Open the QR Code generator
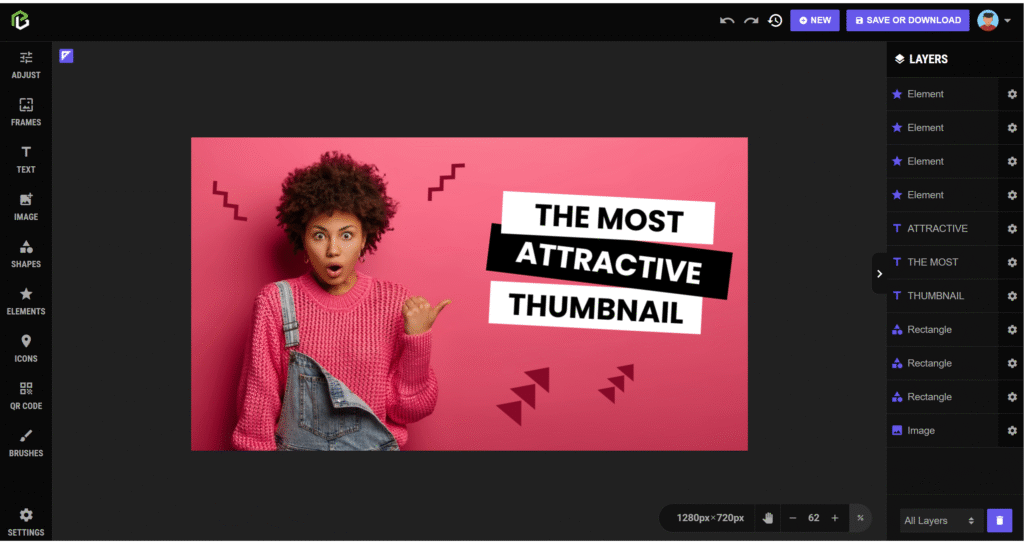1024x544 pixels. tap(26, 395)
